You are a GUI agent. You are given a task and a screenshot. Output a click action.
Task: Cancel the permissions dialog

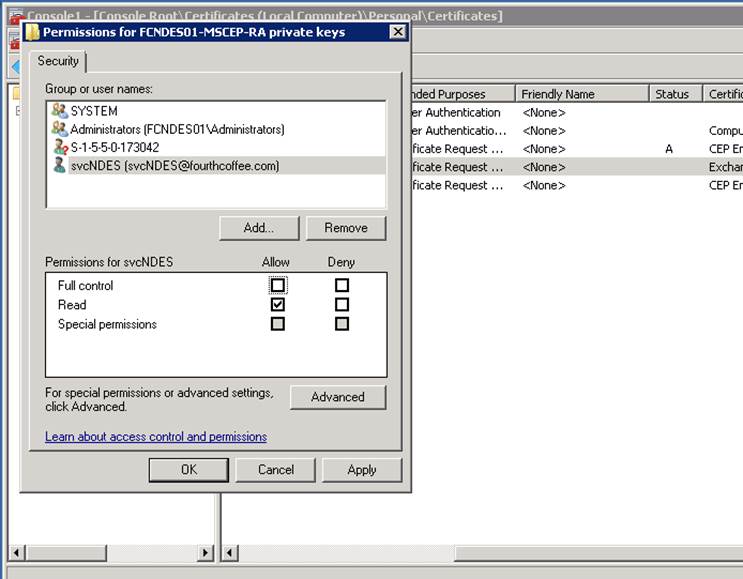click(276, 470)
